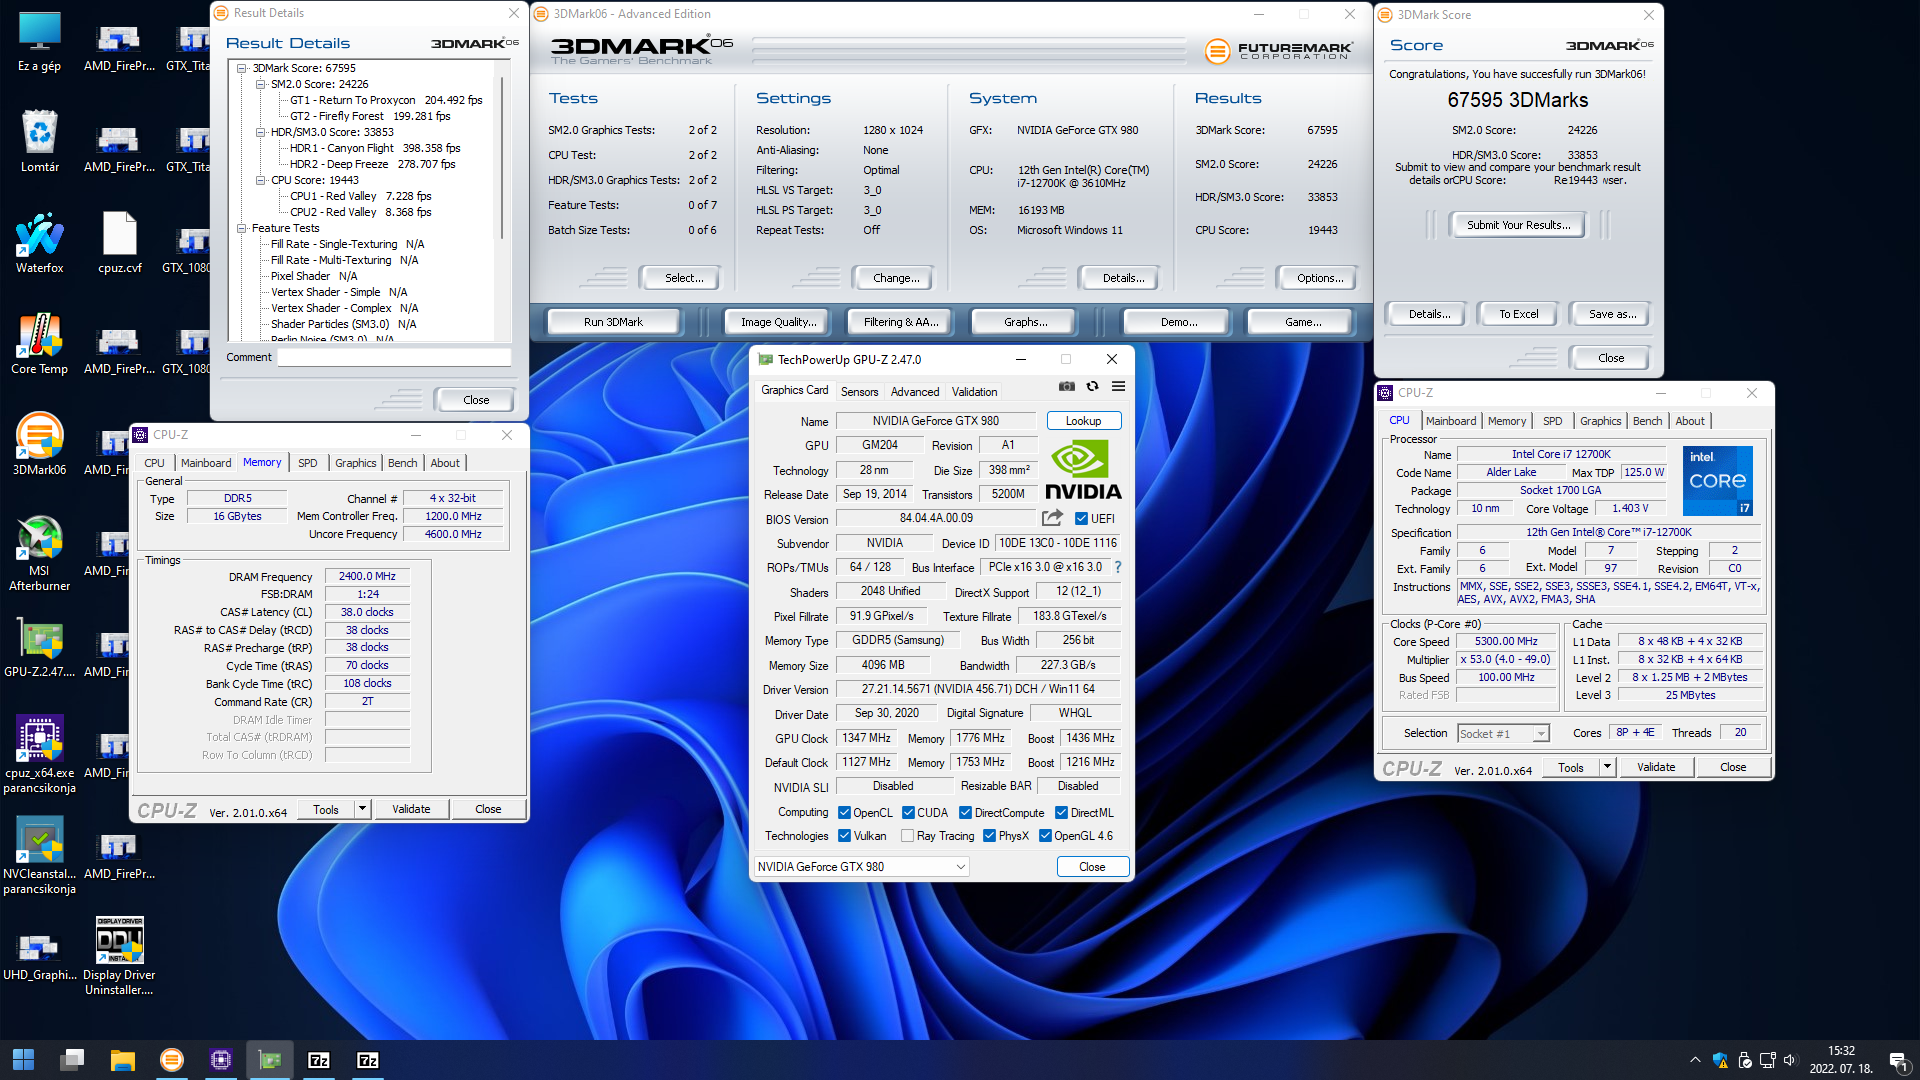The height and width of the screenshot is (1080, 1920).
Task: Collapse the SM2.0 Score: 24226 node
Action: tap(261, 84)
